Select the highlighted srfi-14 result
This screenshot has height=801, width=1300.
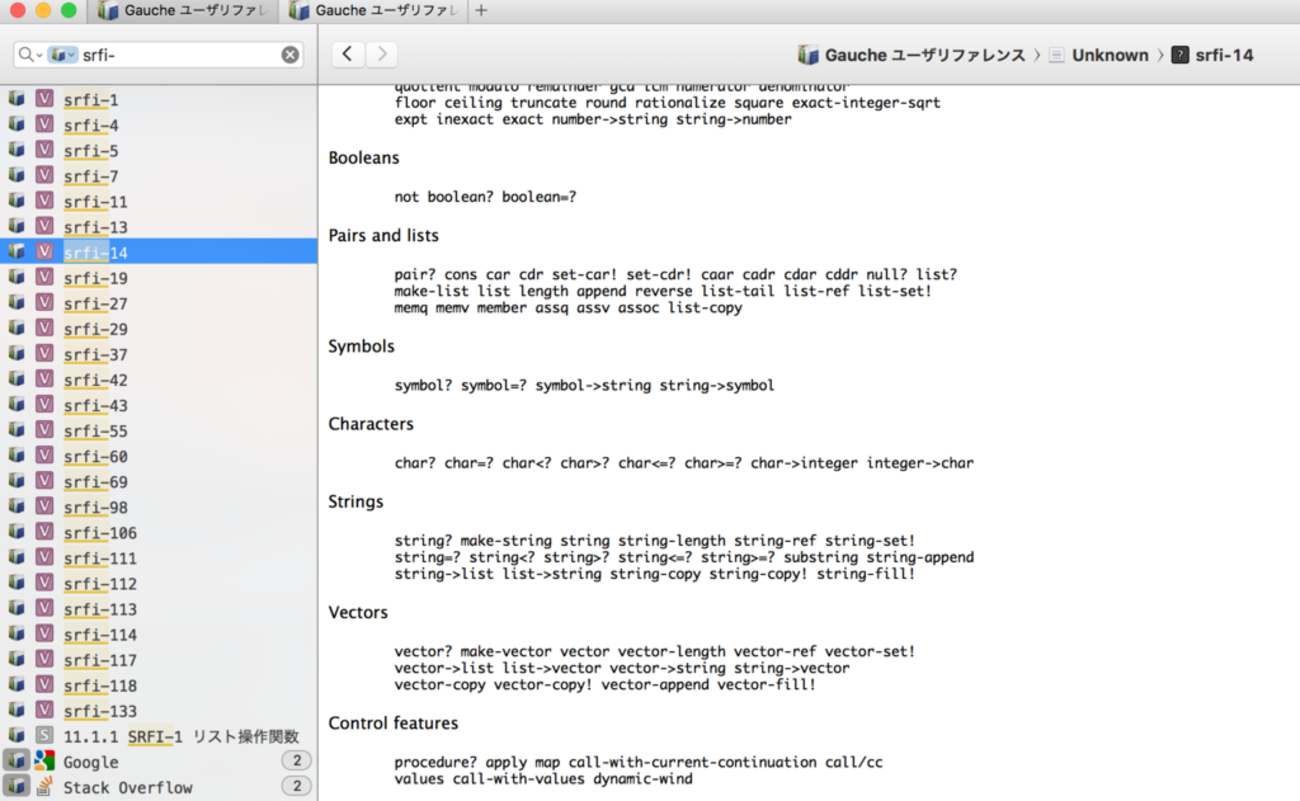pyautogui.click(x=159, y=252)
